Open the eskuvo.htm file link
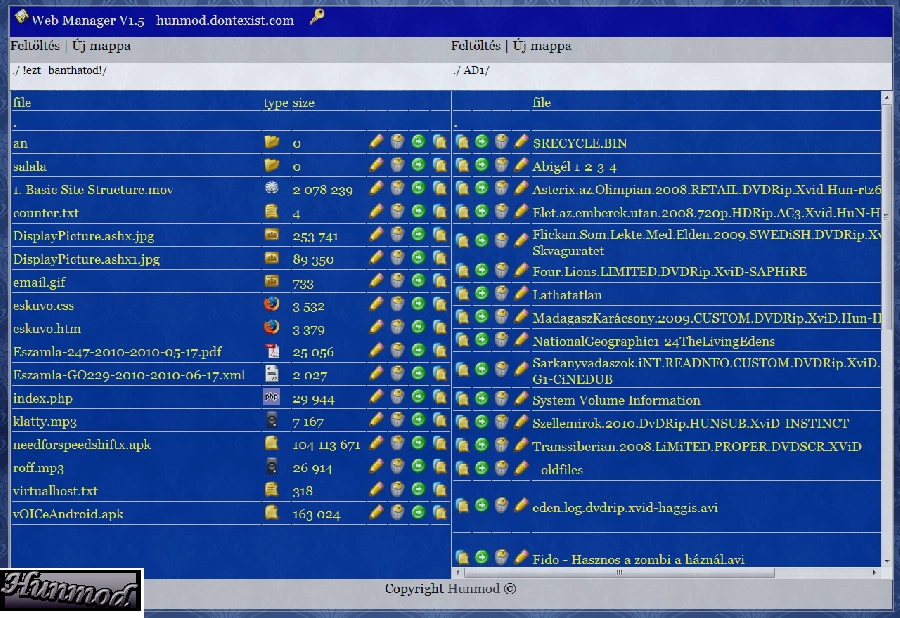Image resolution: width=900 pixels, height=618 pixels. coord(47,328)
